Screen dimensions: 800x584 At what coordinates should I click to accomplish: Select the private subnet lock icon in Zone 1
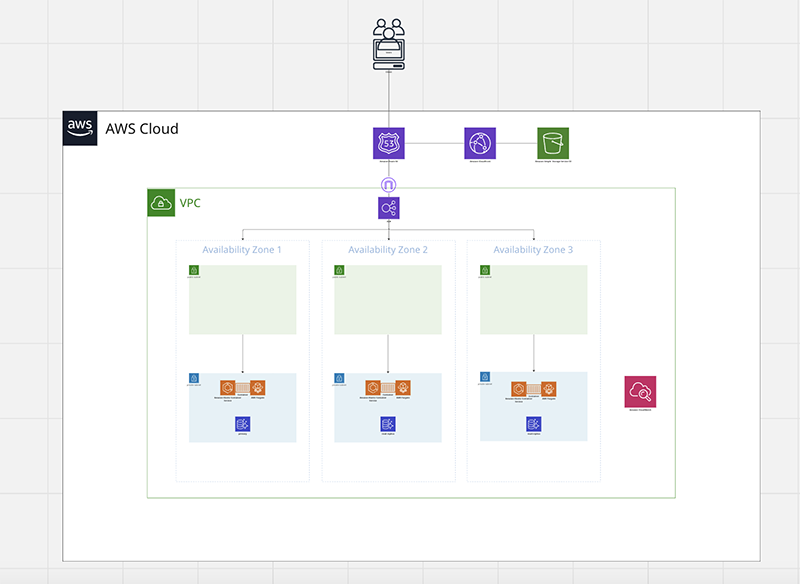click(x=194, y=378)
